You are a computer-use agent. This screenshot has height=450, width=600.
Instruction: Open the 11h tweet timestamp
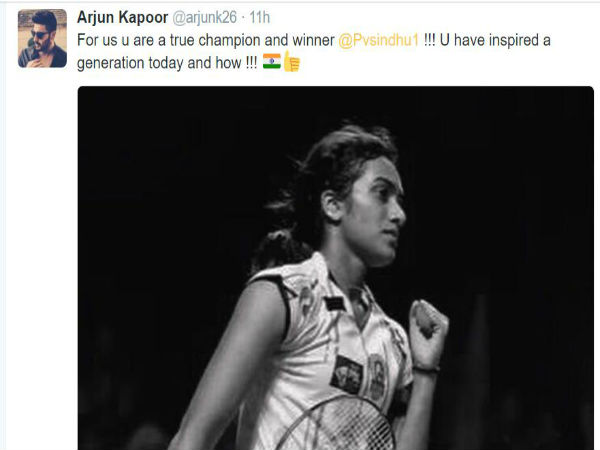[259, 18]
